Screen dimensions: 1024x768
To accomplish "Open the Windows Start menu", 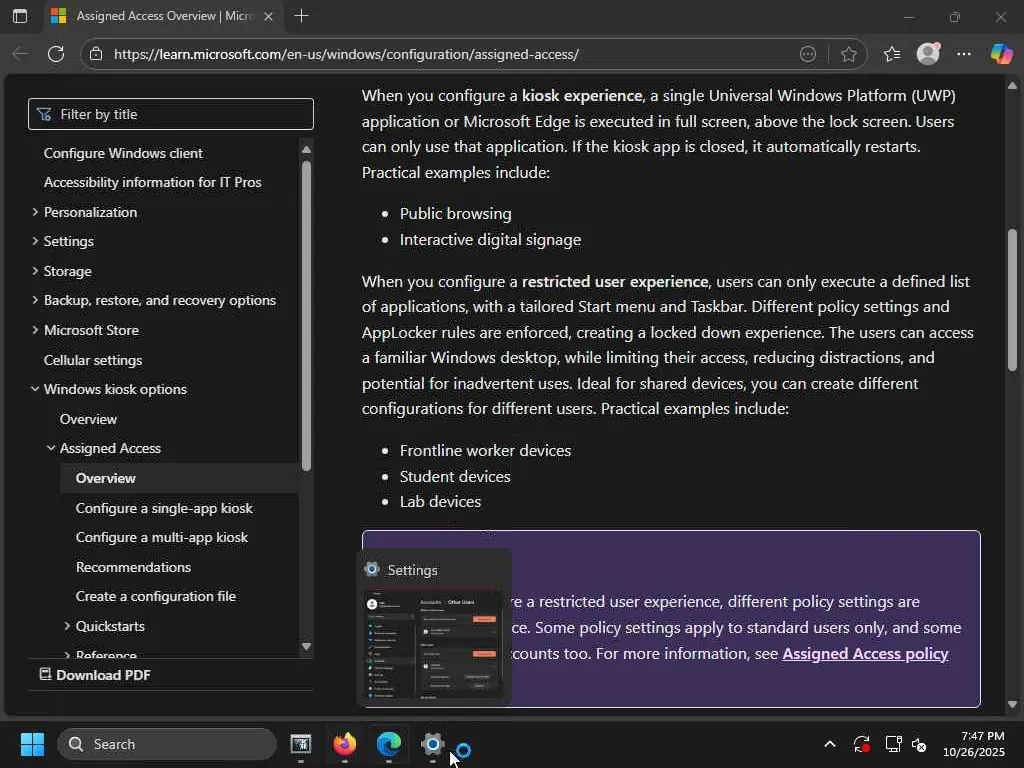I will (32, 744).
